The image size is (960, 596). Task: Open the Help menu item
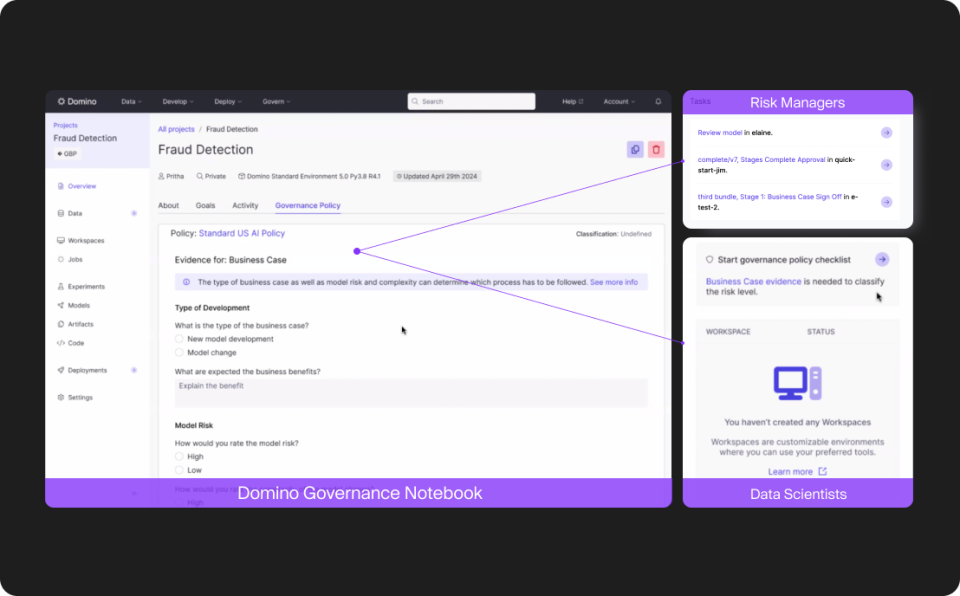(x=572, y=102)
